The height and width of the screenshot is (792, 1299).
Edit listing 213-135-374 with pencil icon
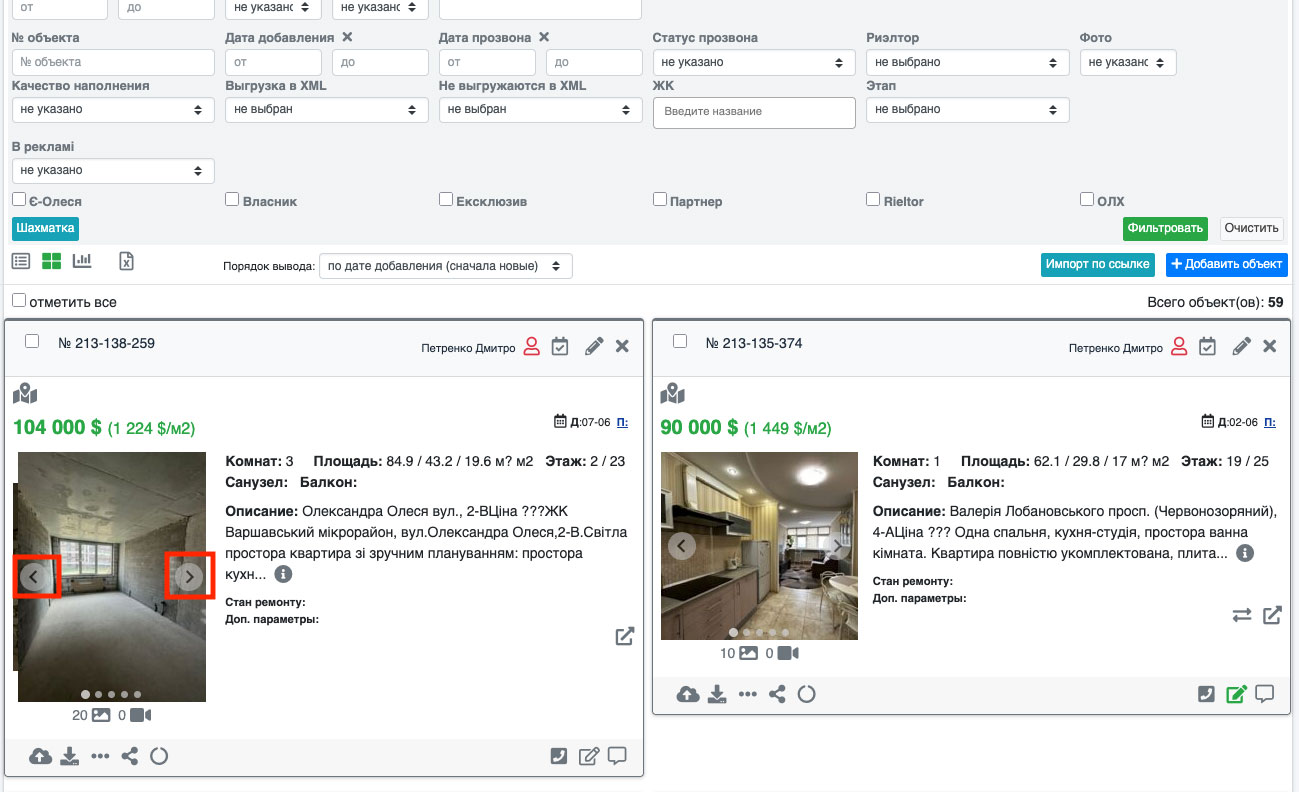click(1241, 347)
